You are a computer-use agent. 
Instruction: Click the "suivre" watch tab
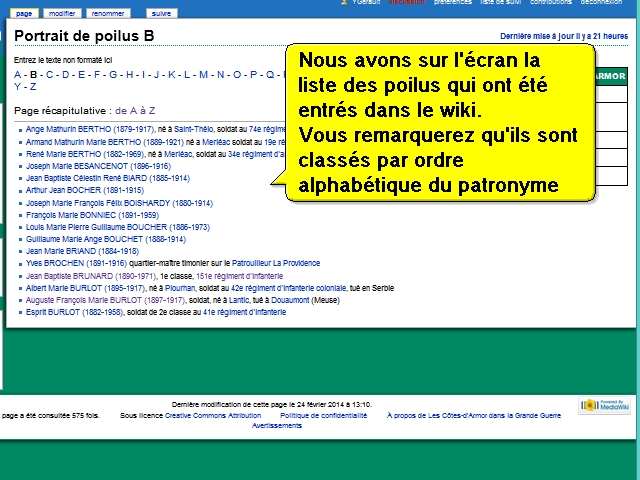159,14
